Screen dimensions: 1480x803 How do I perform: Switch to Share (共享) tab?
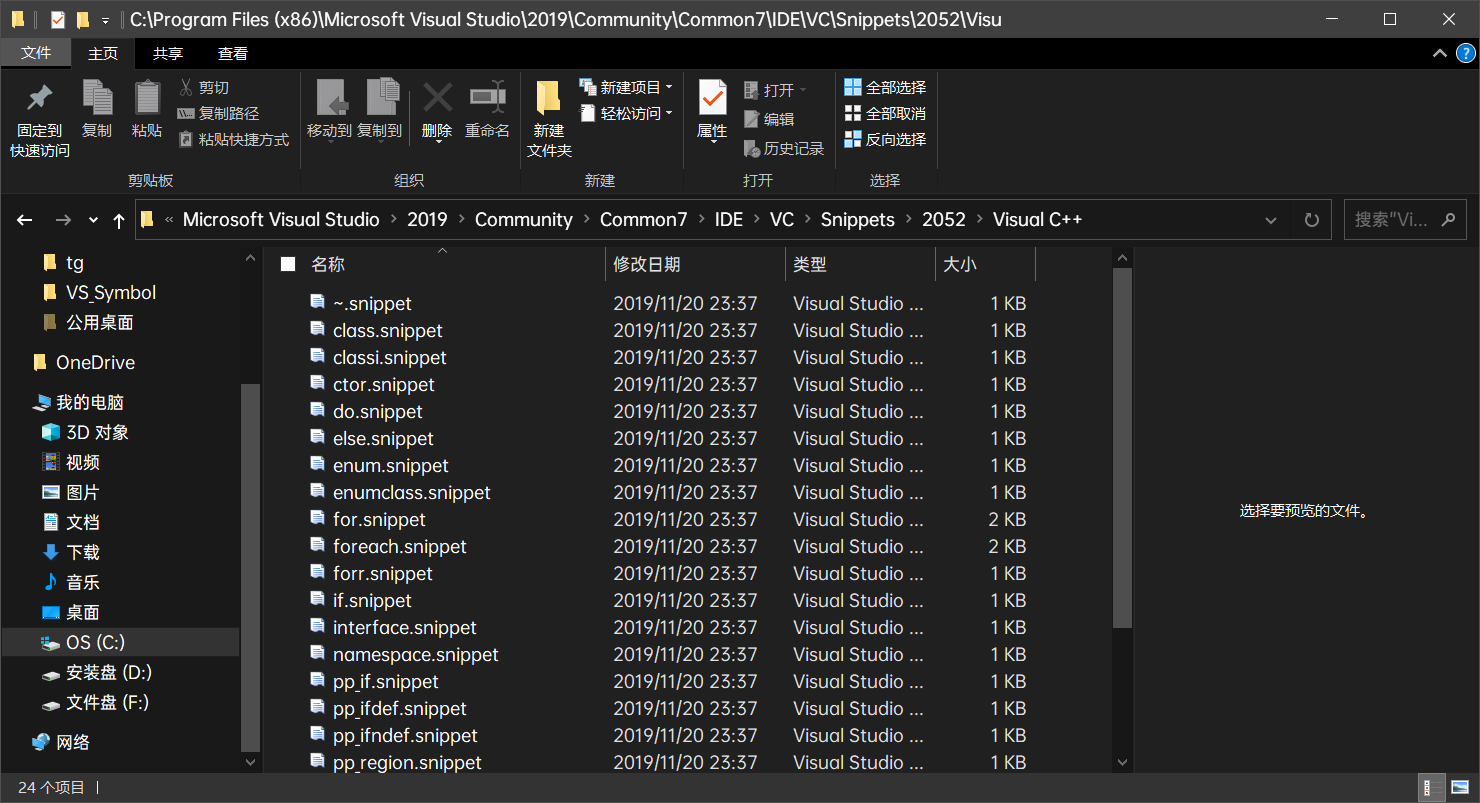(x=168, y=53)
